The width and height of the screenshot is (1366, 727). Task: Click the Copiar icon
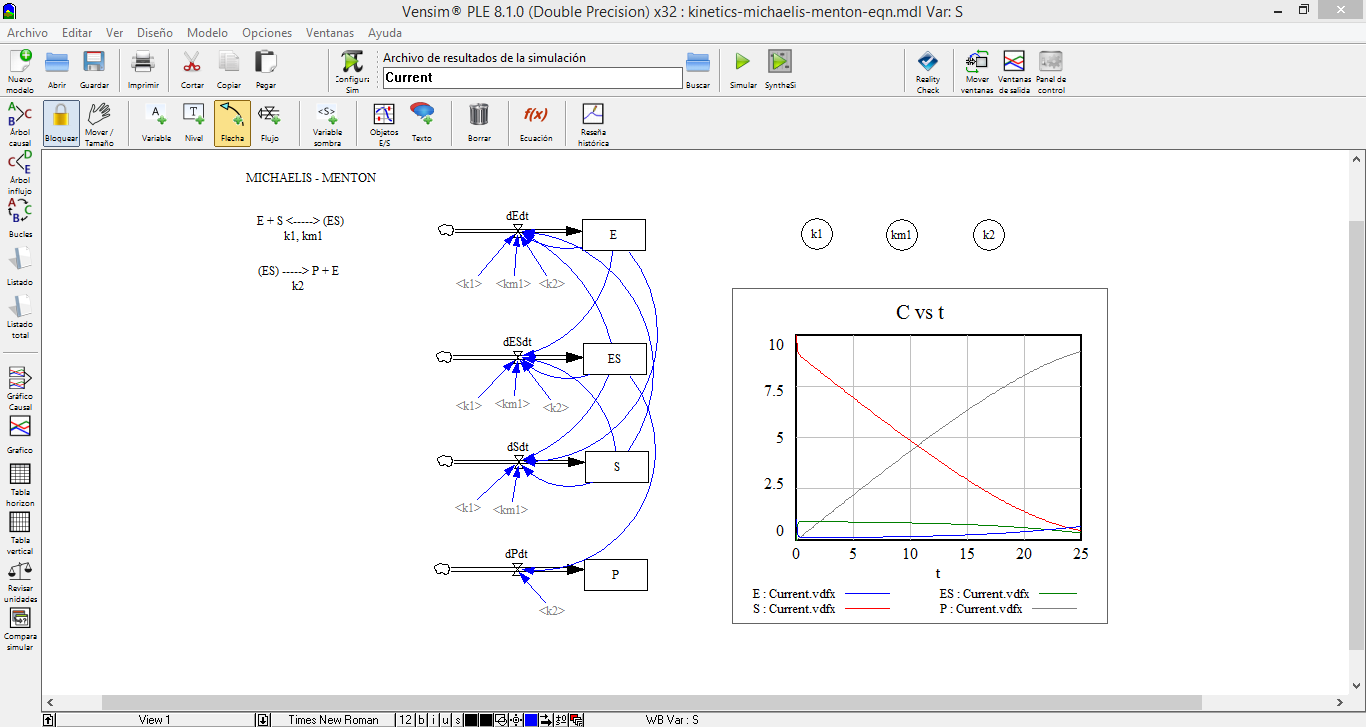pos(229,71)
